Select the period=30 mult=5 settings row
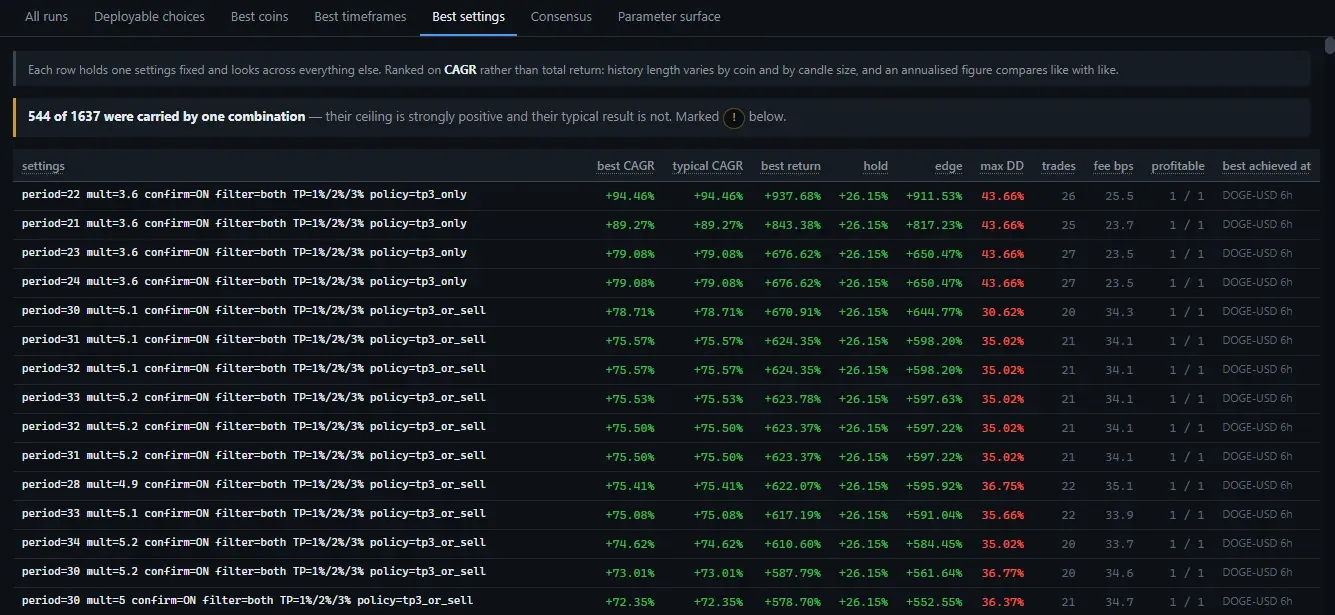 click(666, 602)
